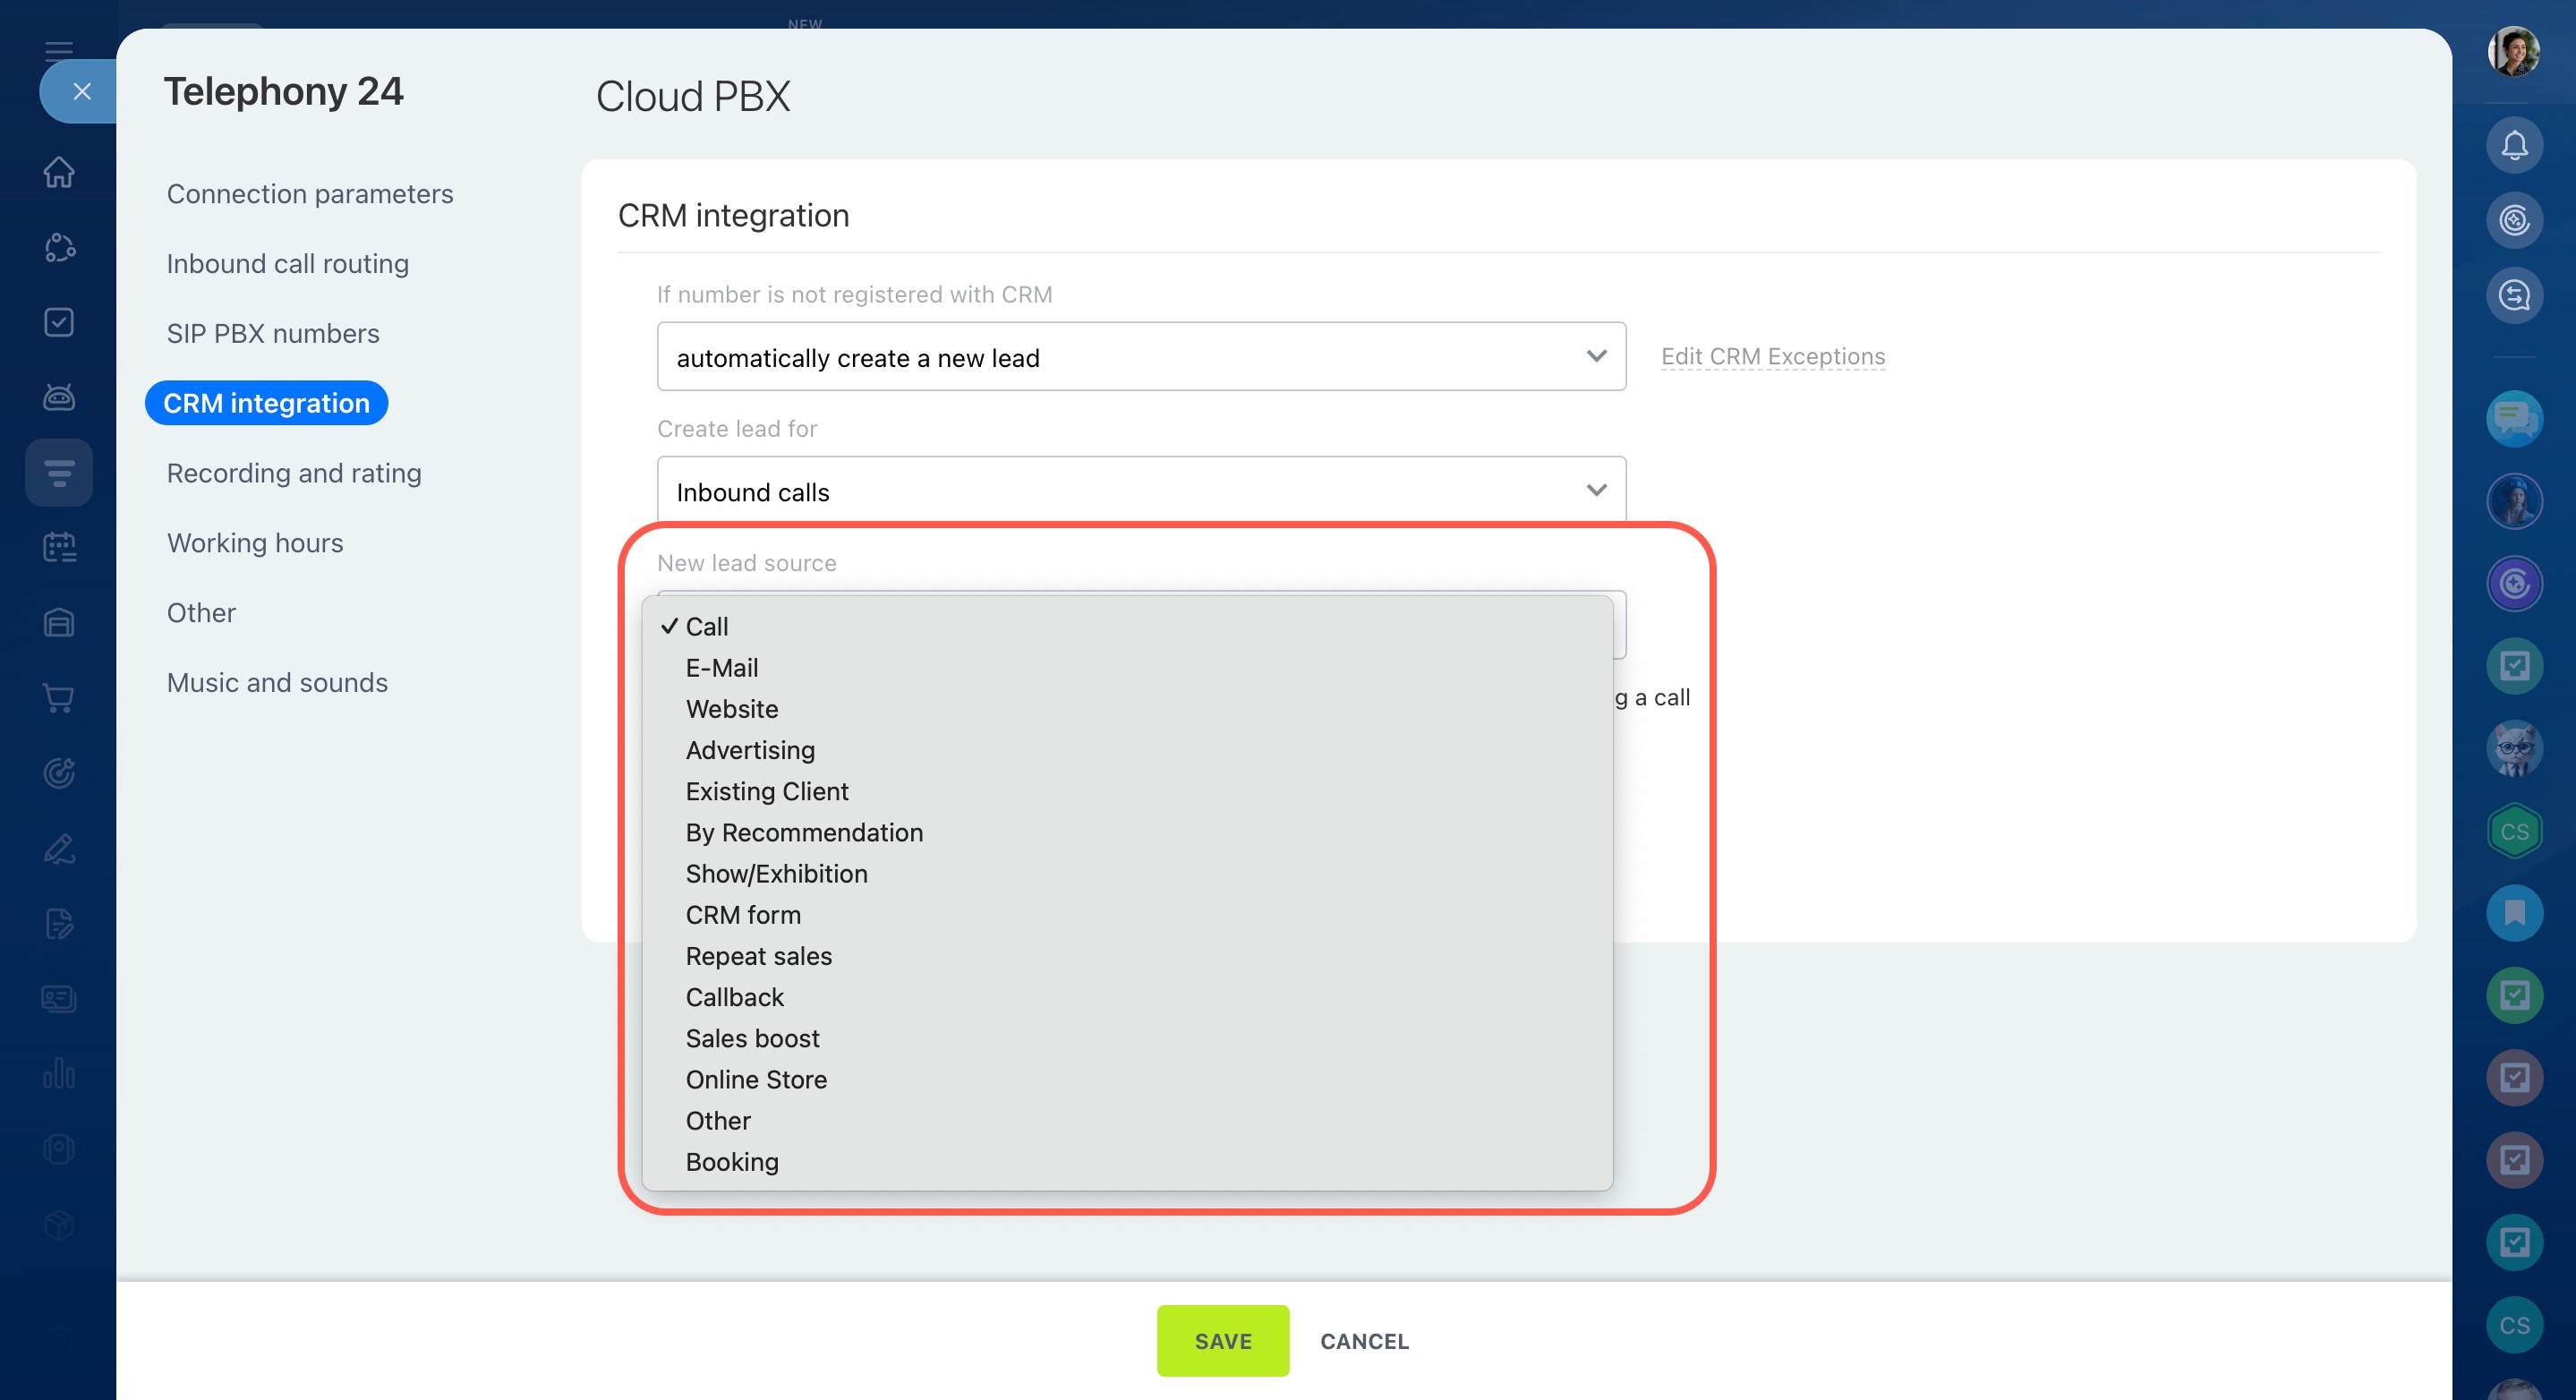Click the CANCEL button

click(1364, 1341)
